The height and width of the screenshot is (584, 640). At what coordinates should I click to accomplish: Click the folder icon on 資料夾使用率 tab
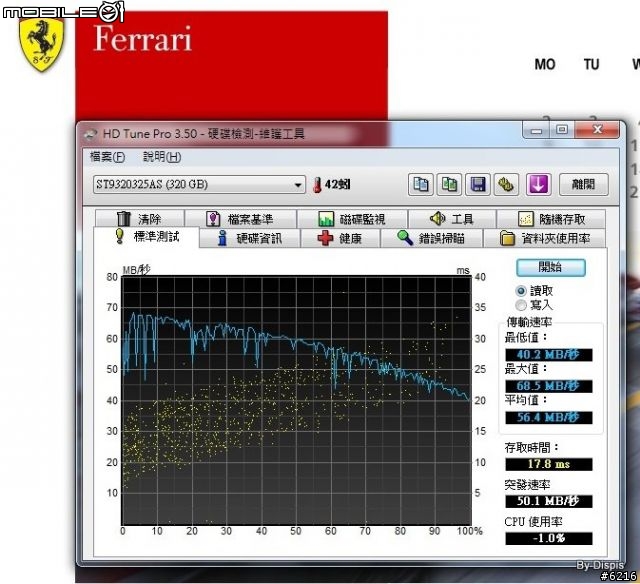pyautogui.click(x=507, y=238)
